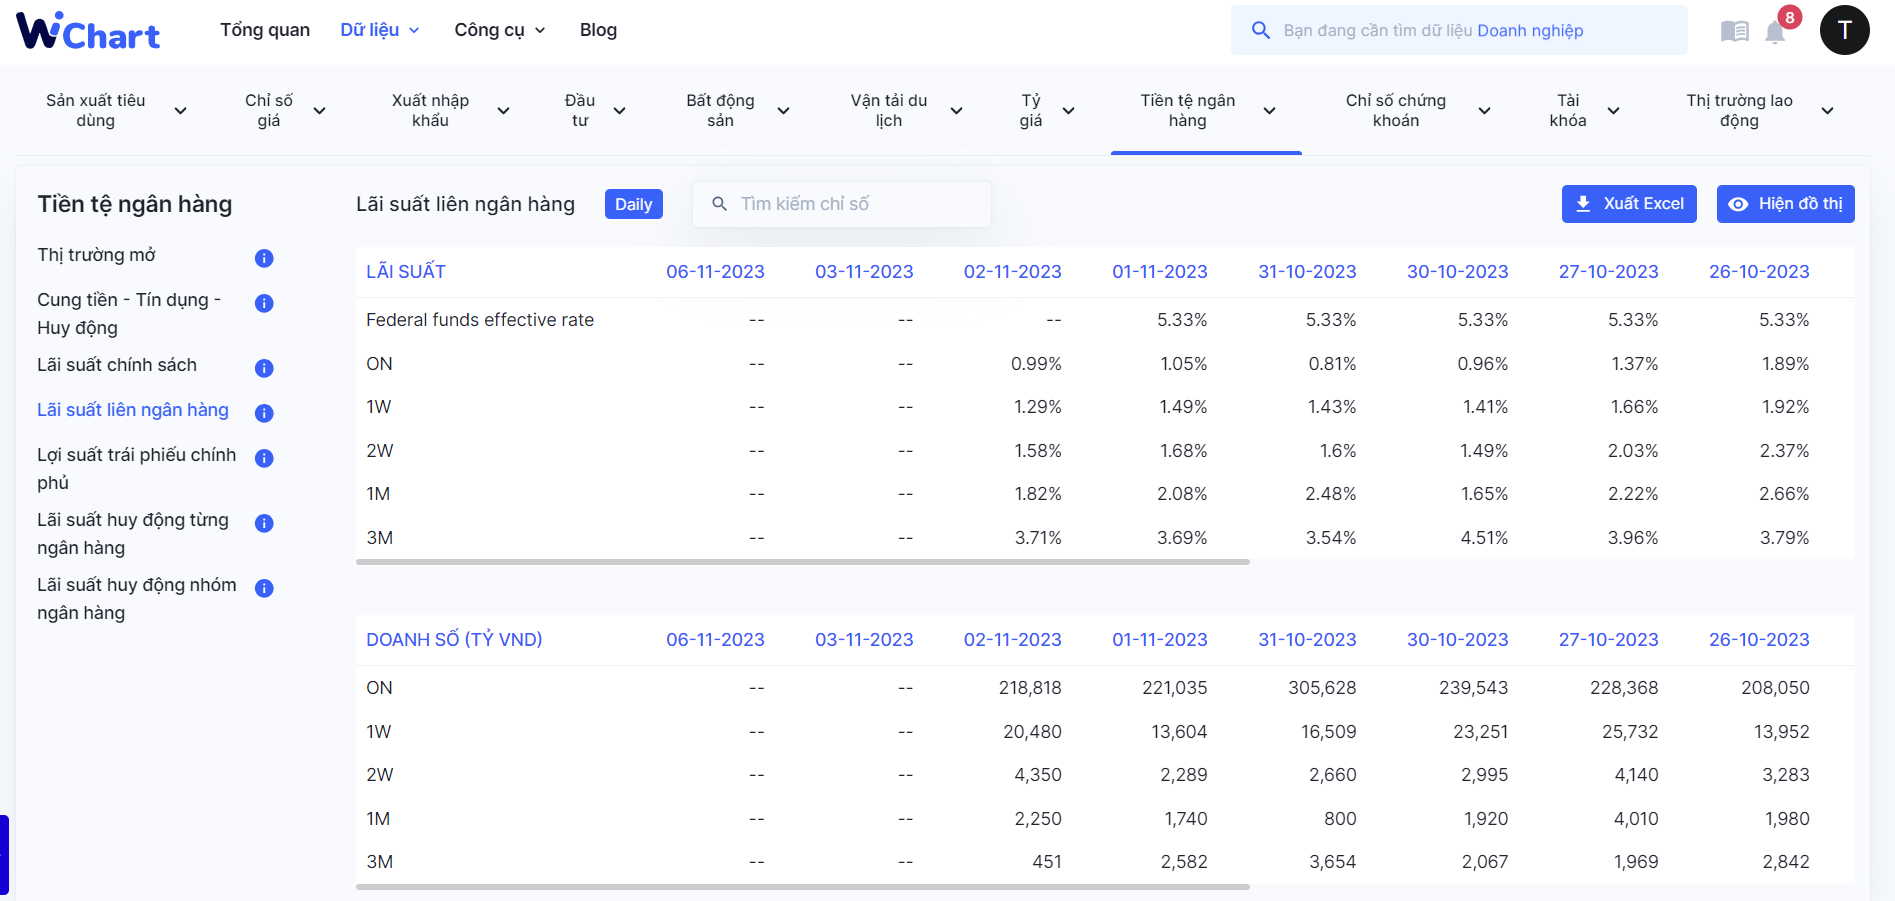
Task: Click info icon next to Lợi suất trái phiếu chính phủ
Action: (264, 458)
